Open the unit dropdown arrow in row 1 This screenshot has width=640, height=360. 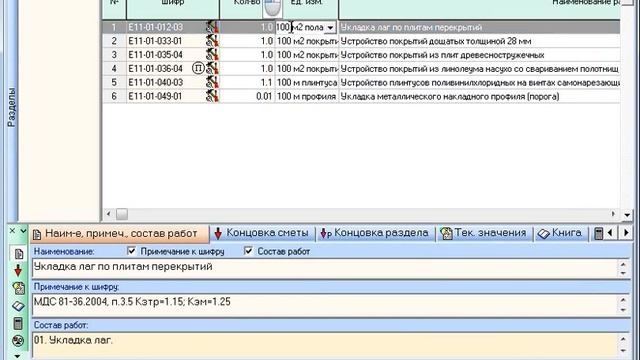tap(330, 28)
